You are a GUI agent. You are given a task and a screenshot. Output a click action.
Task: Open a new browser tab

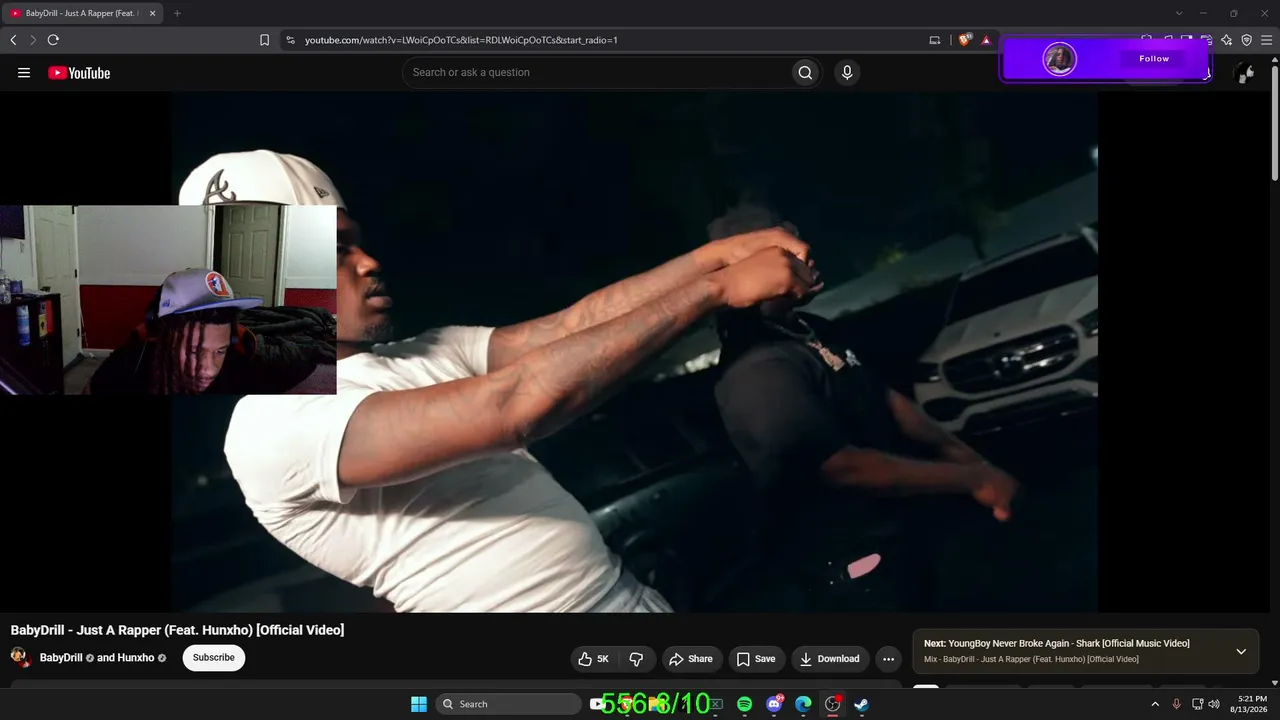tap(177, 13)
